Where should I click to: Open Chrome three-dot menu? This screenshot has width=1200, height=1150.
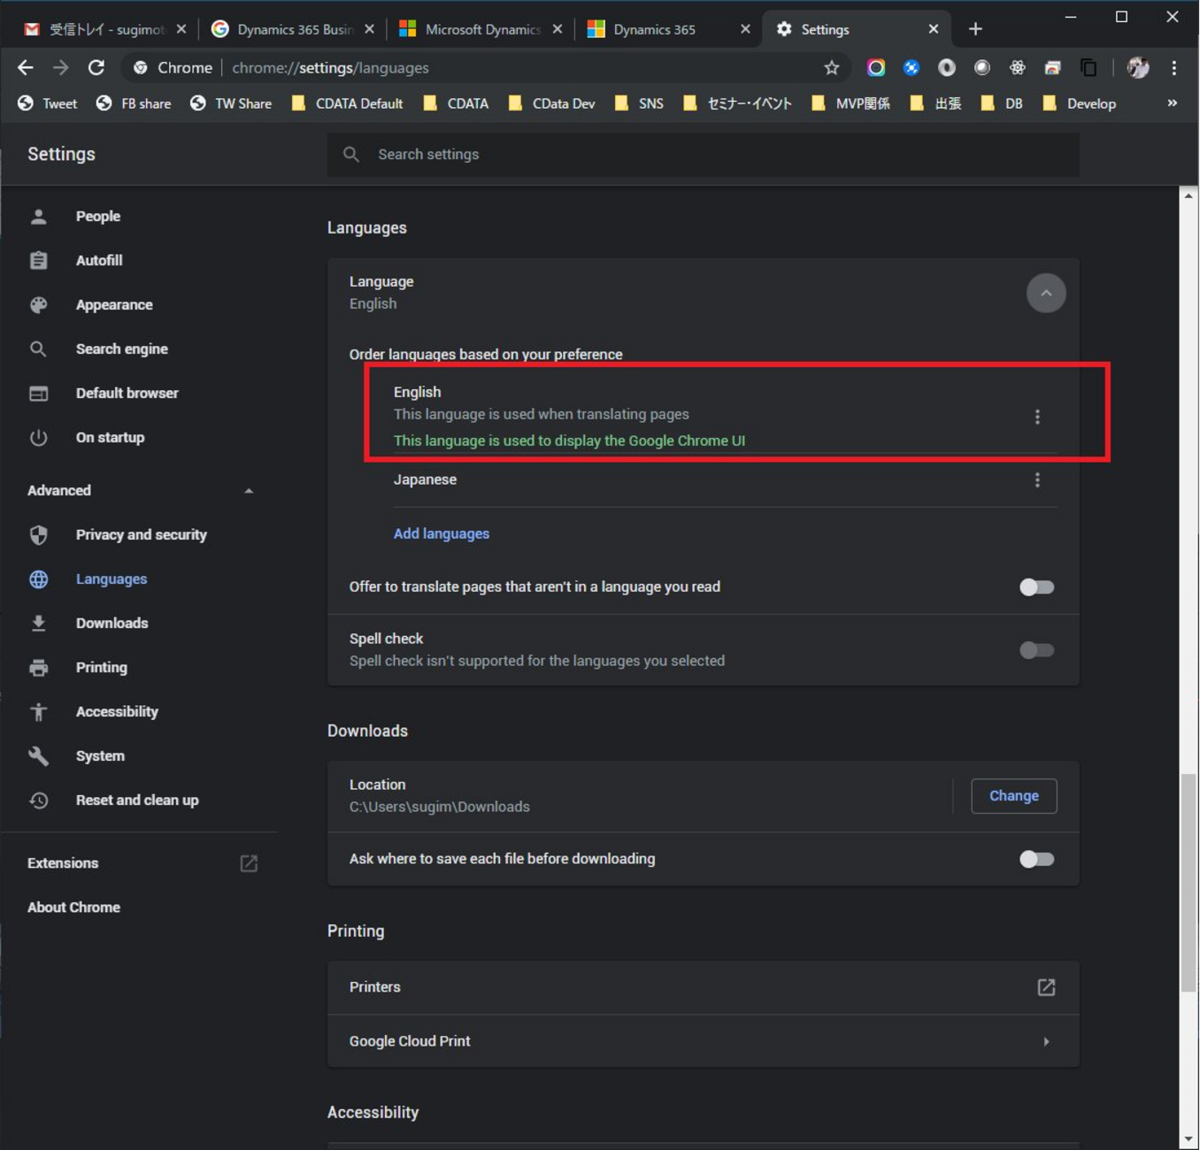pyautogui.click(x=1174, y=67)
